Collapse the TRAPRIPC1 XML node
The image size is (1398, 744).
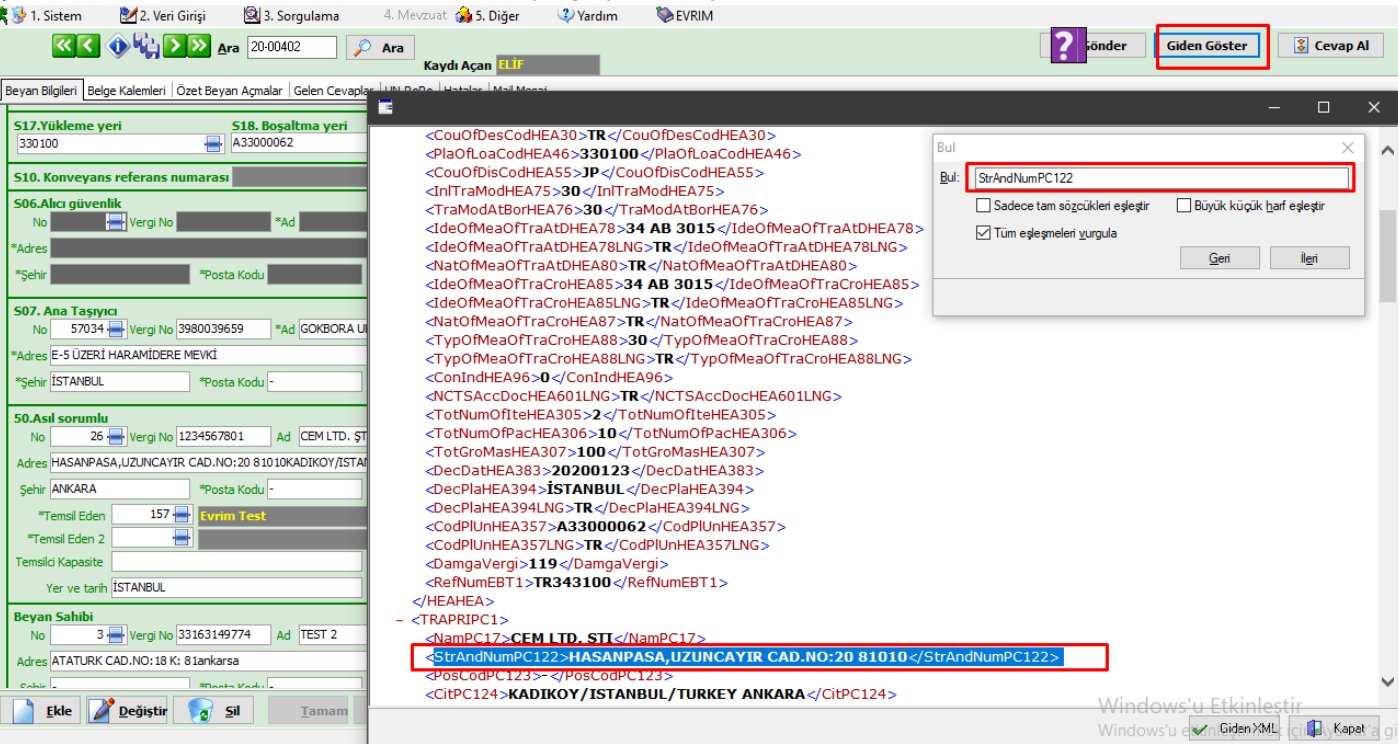(x=400, y=620)
